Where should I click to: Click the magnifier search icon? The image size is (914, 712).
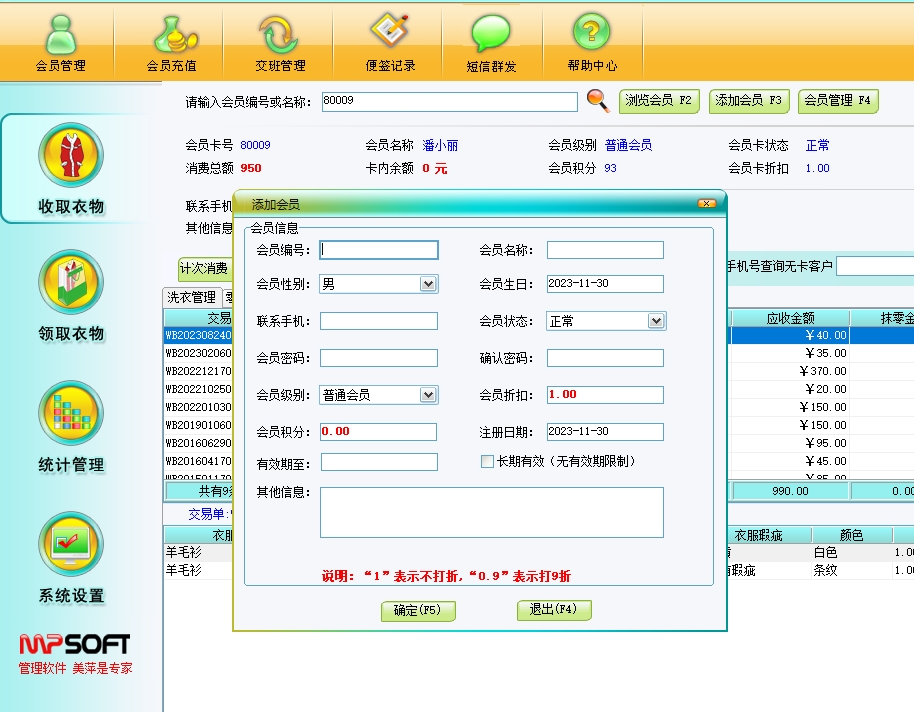(x=598, y=100)
